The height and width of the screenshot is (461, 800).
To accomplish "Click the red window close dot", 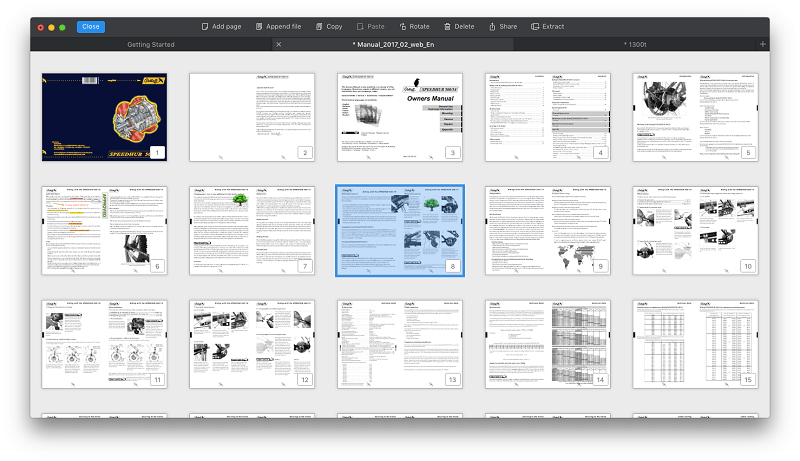I will pos(41,27).
